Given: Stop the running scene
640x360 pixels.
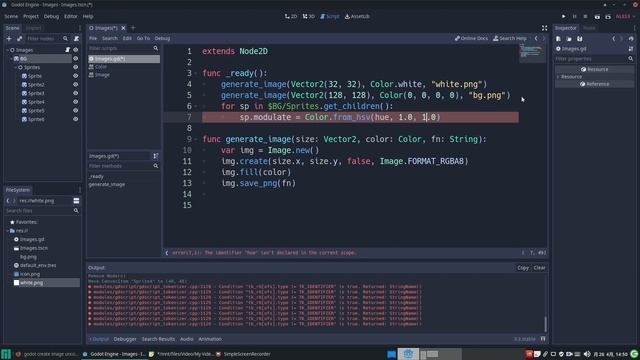Looking at the screenshot, I should pos(585,16).
